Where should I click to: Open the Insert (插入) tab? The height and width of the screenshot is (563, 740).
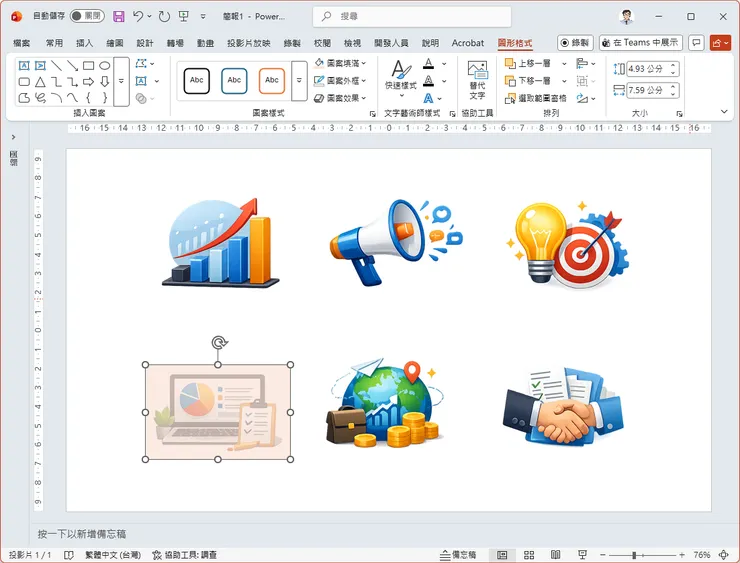[84, 43]
